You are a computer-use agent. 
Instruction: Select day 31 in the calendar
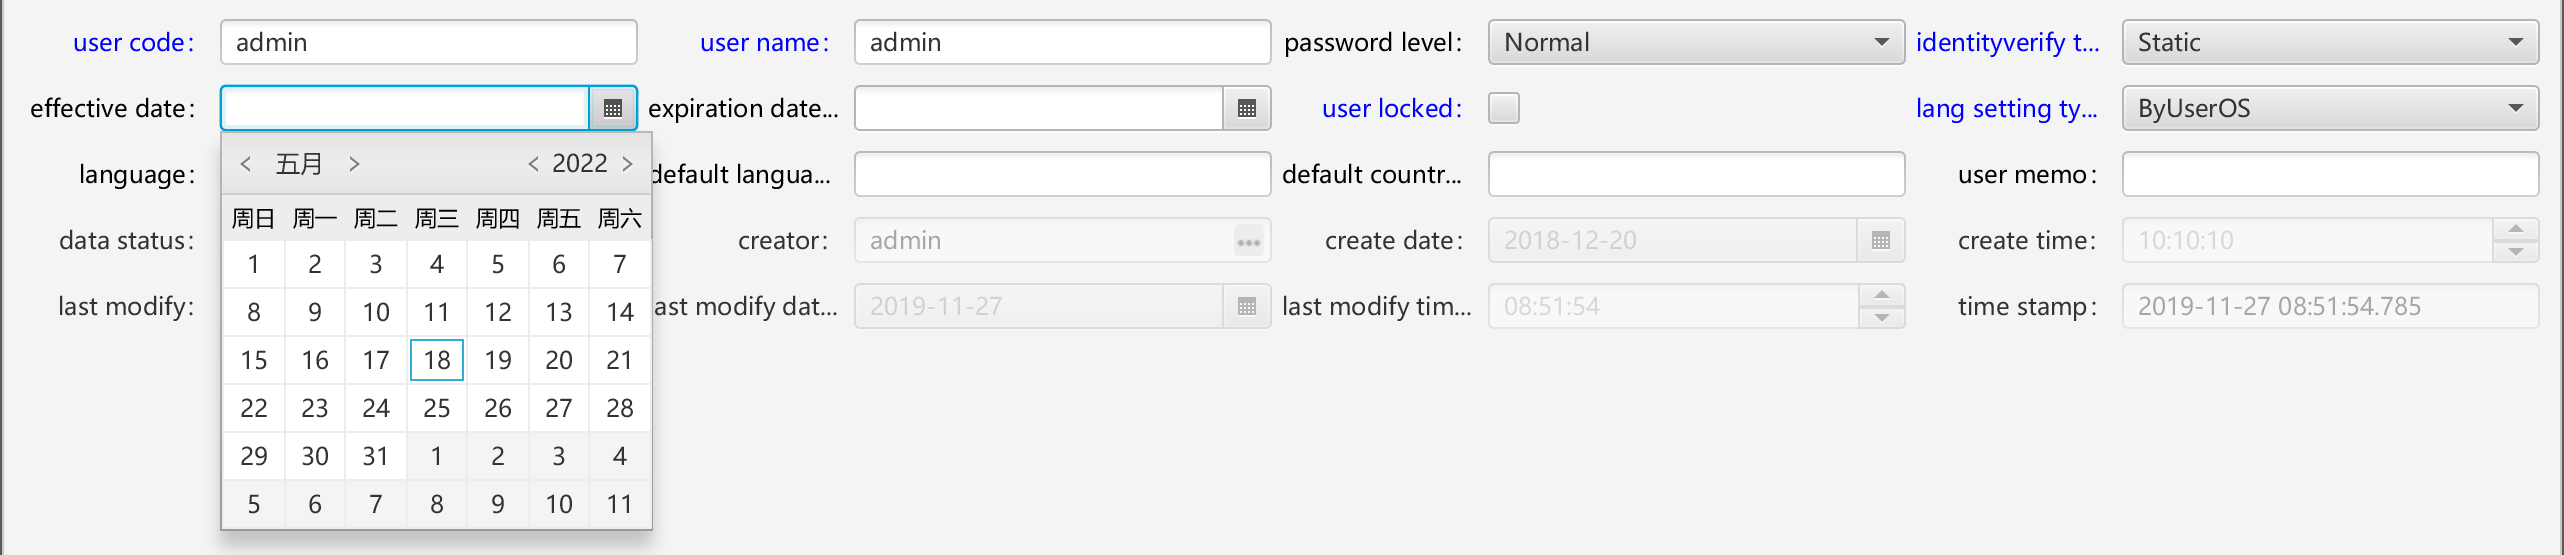pos(376,456)
